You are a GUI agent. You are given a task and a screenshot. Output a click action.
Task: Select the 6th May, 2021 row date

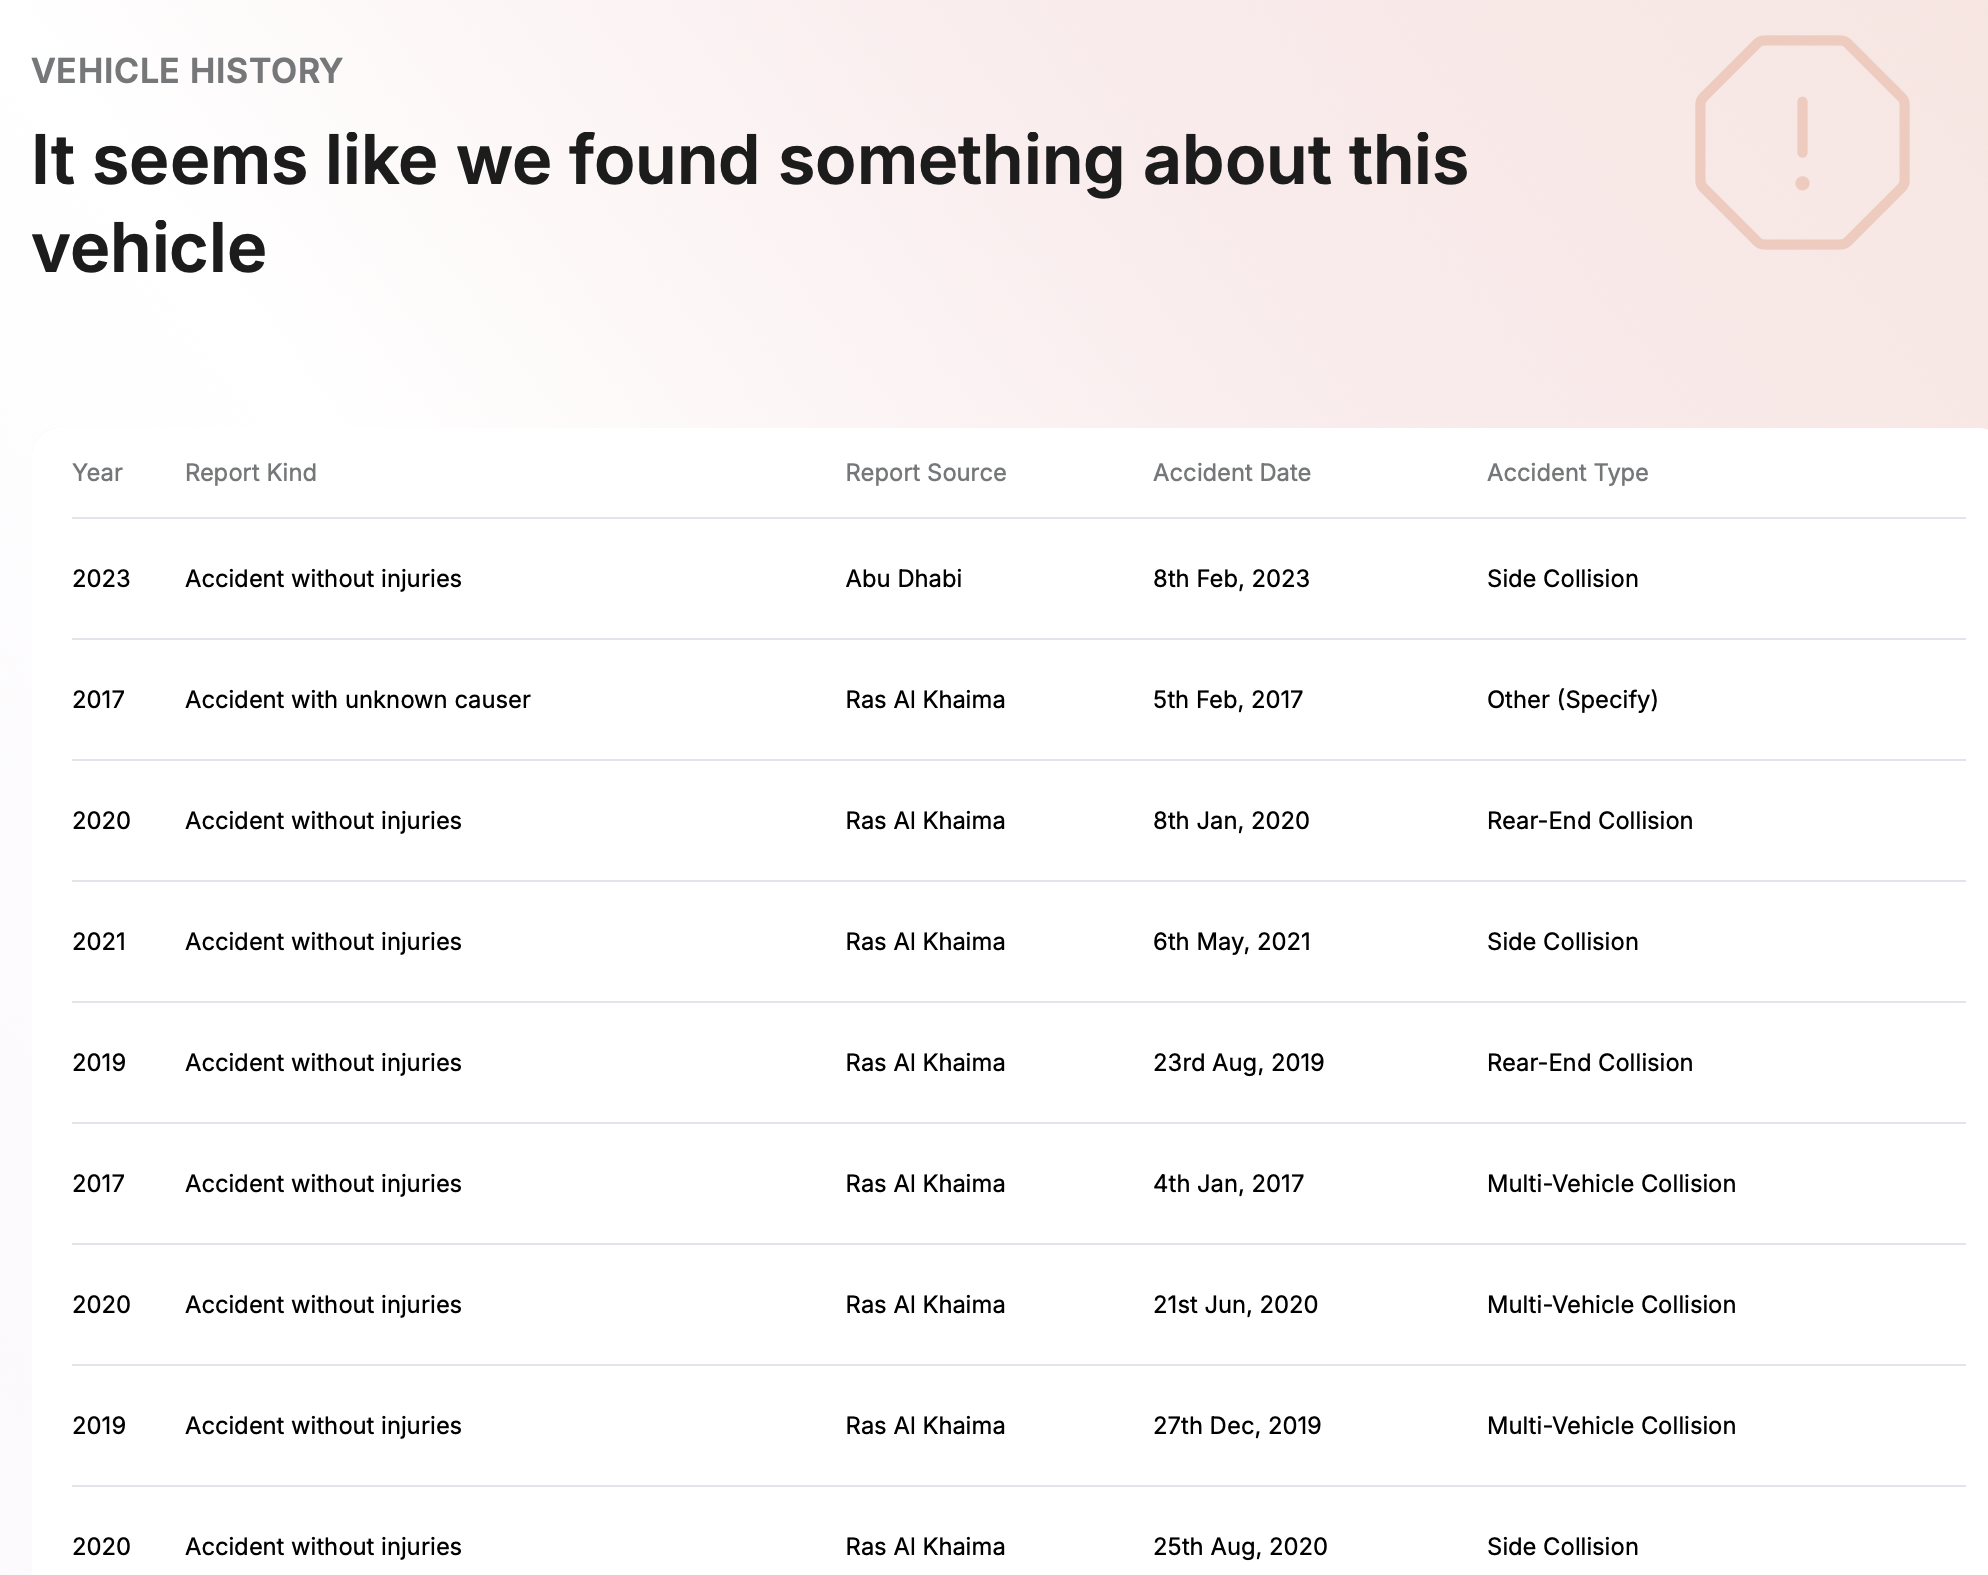pos(1231,942)
